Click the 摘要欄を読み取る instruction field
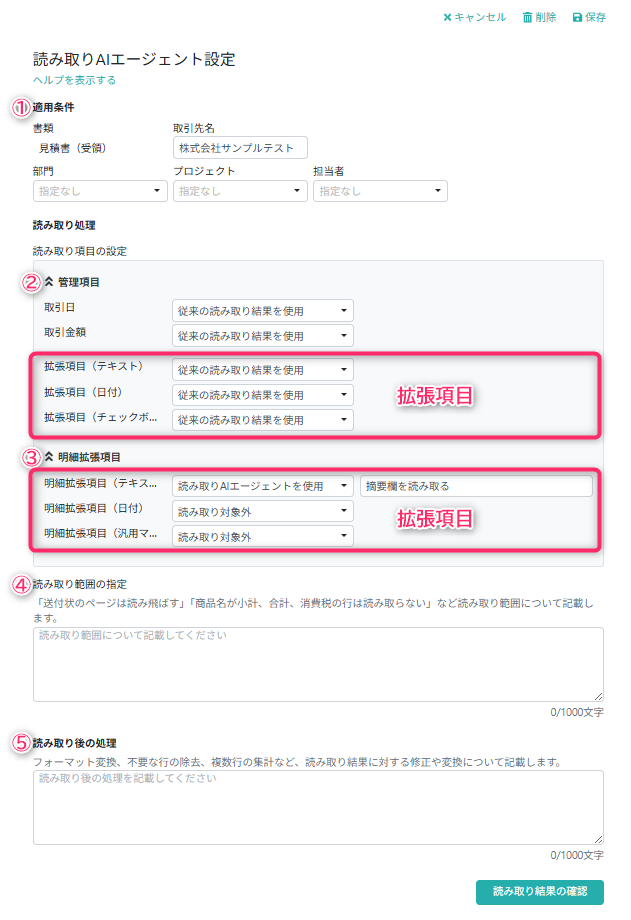631x920 pixels. pyautogui.click(x=476, y=486)
